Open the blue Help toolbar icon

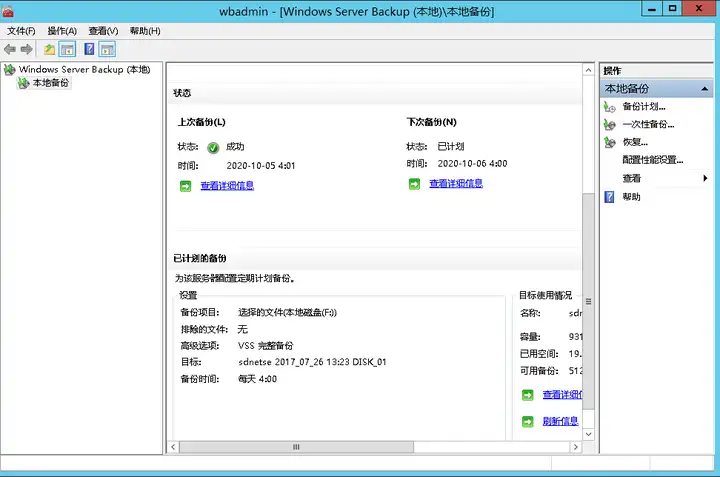click(x=89, y=49)
